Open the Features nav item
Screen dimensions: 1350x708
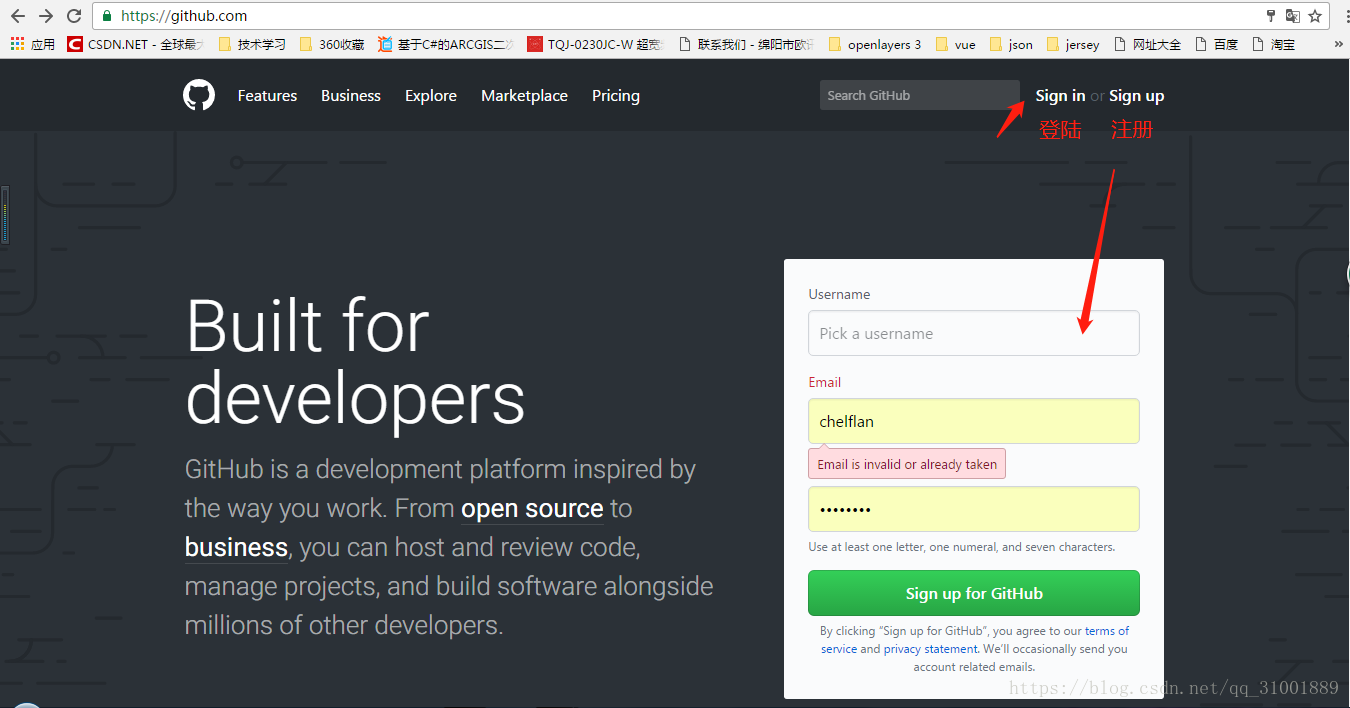tap(267, 96)
